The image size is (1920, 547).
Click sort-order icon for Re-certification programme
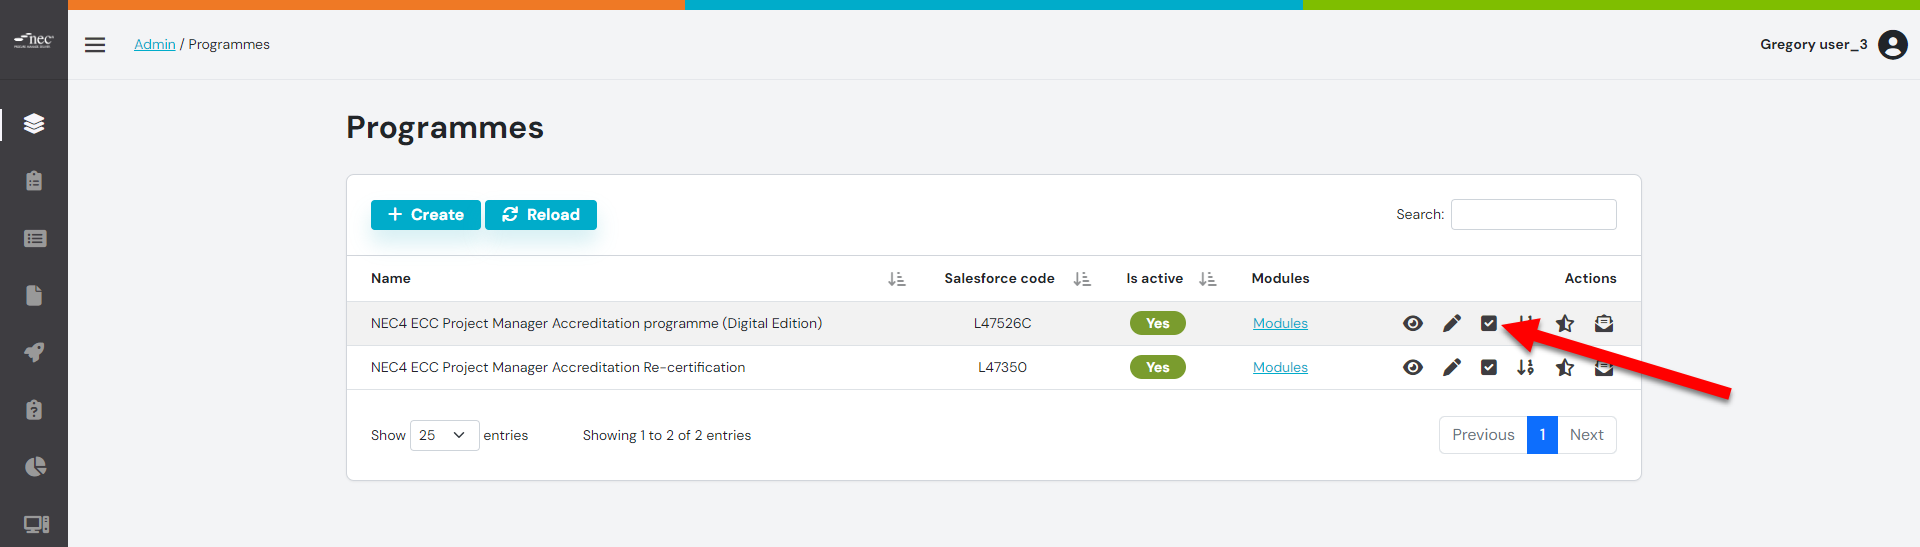coord(1525,367)
